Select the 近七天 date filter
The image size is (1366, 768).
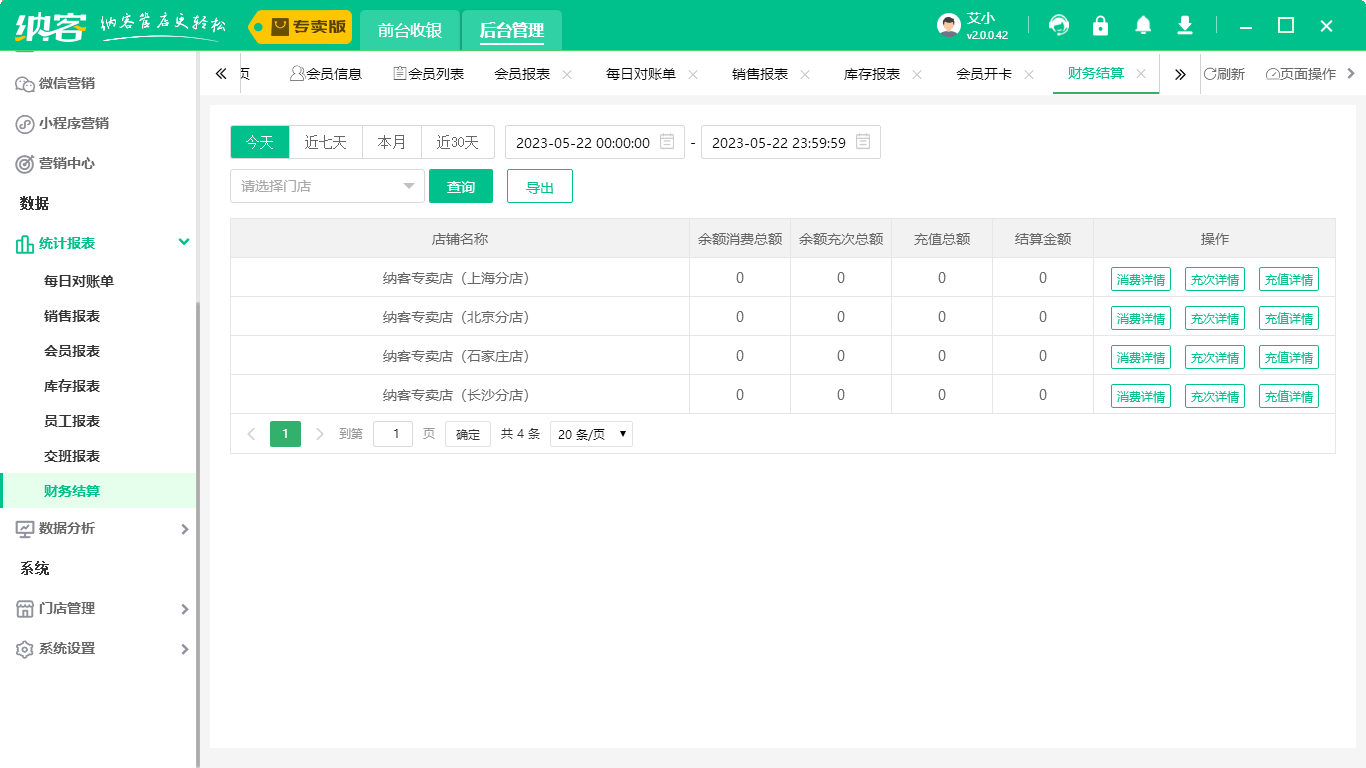tap(325, 141)
